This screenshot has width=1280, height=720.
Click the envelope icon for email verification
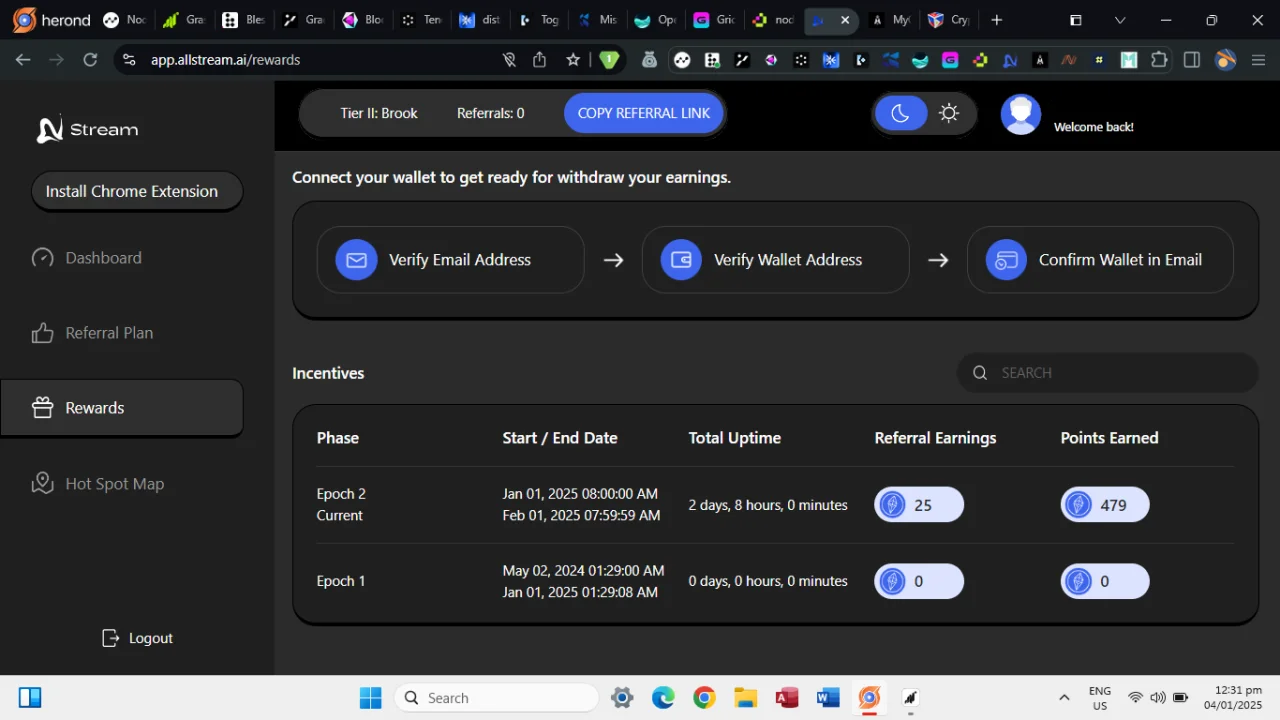coord(356,260)
